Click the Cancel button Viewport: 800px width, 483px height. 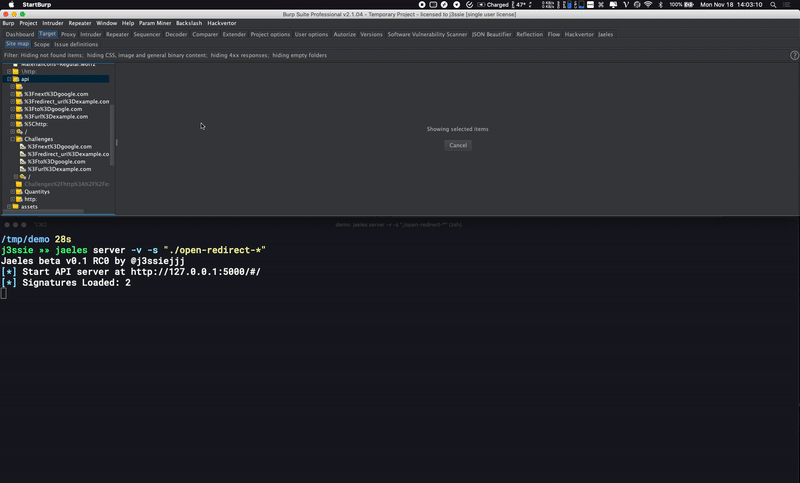(458, 145)
